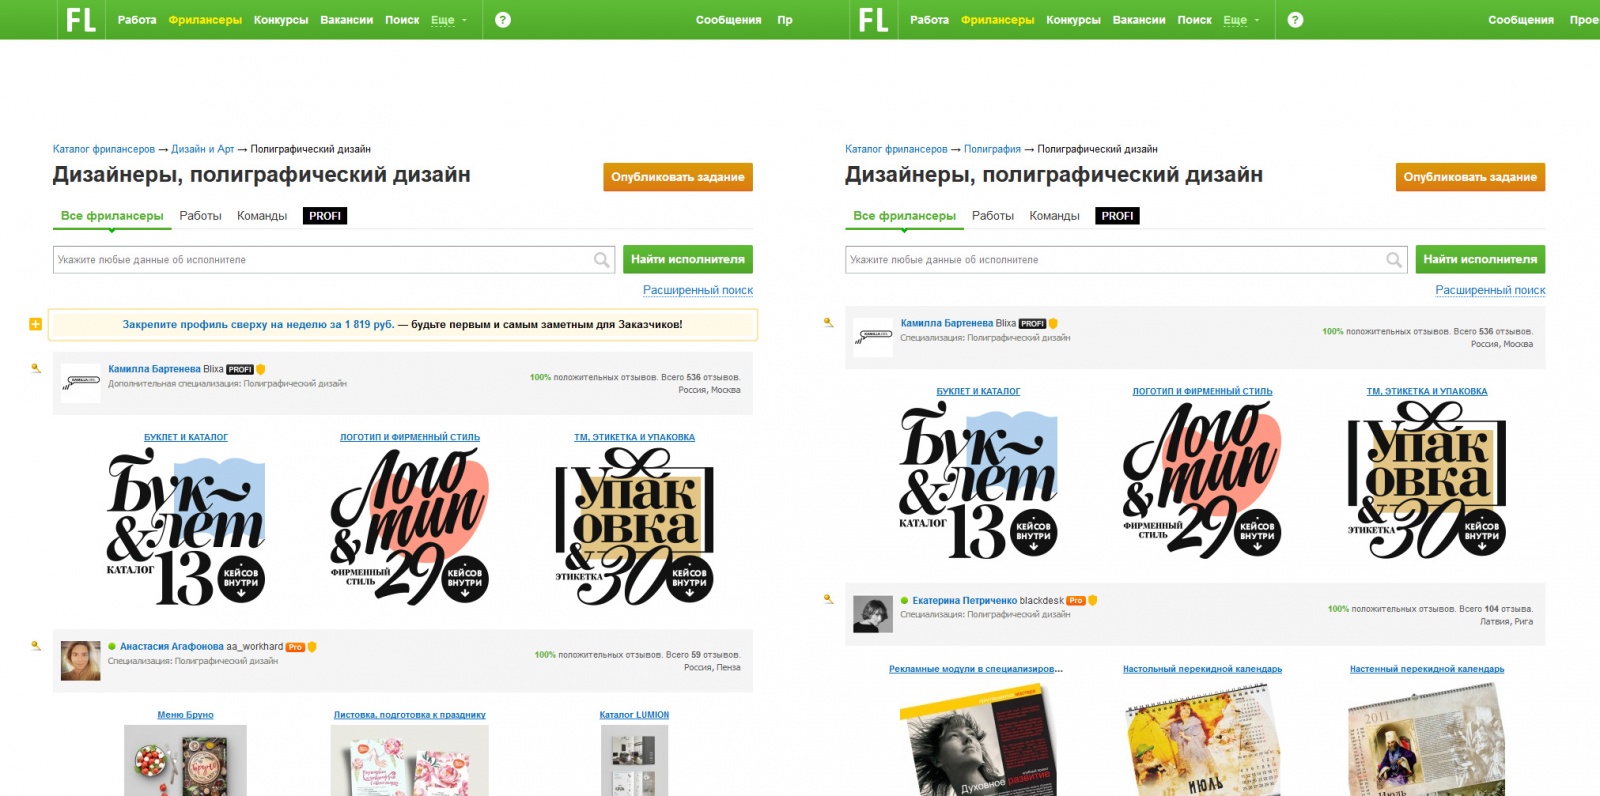Open Логотип 29 thumbnail on left page

tap(410, 526)
